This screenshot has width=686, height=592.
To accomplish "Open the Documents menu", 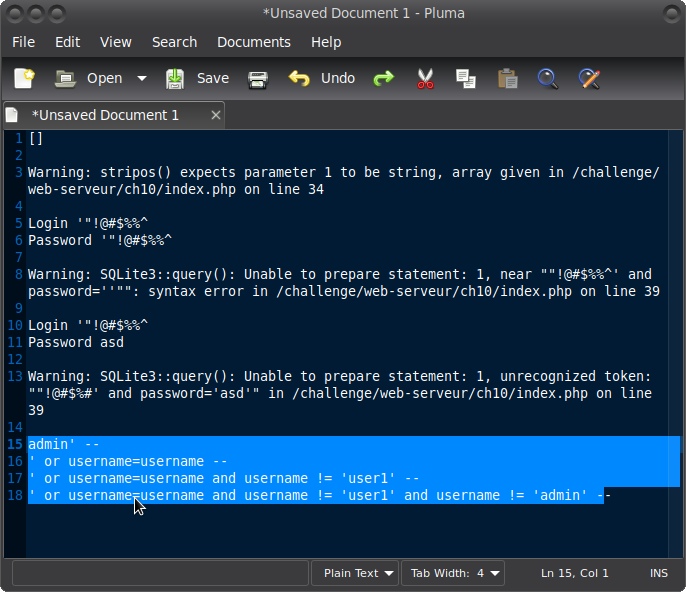I will pyautogui.click(x=254, y=42).
